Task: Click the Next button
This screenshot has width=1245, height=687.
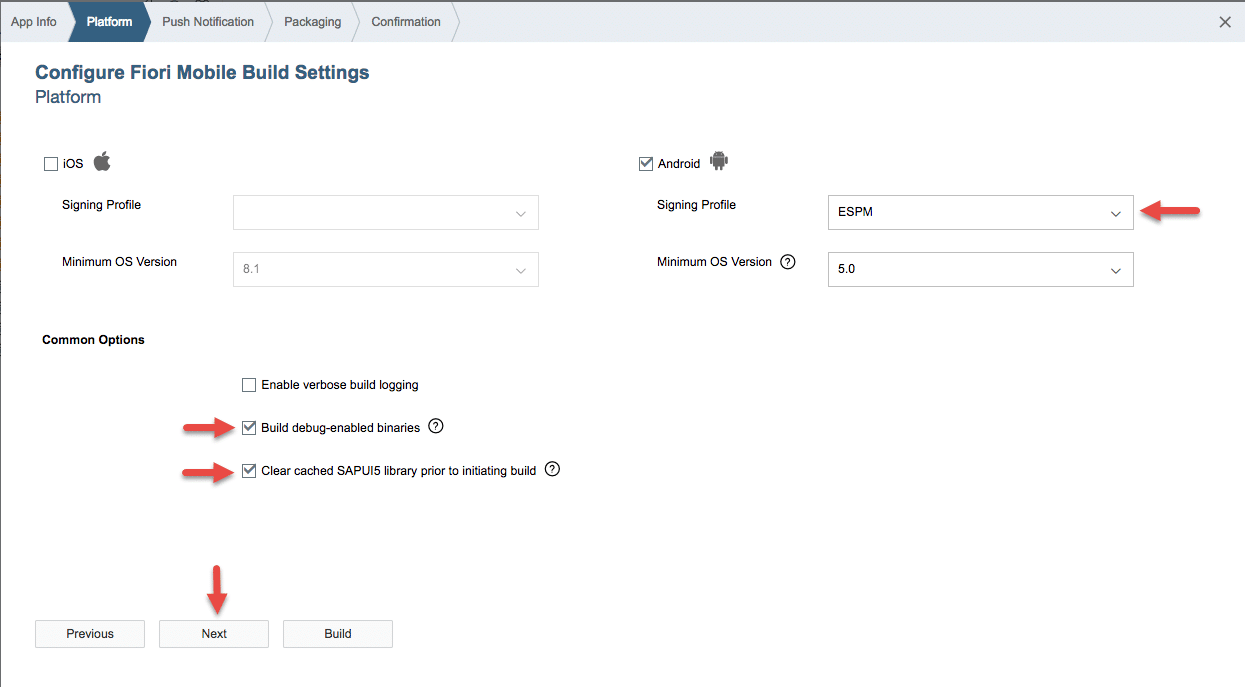Action: click(214, 634)
